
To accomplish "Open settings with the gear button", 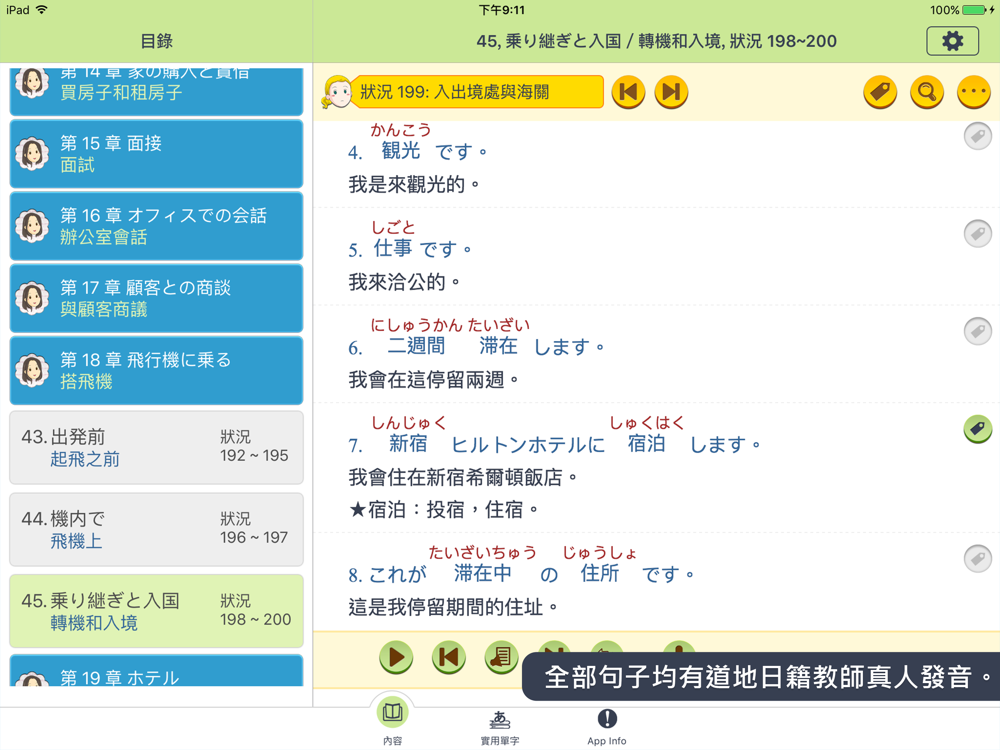I will tap(952, 41).
